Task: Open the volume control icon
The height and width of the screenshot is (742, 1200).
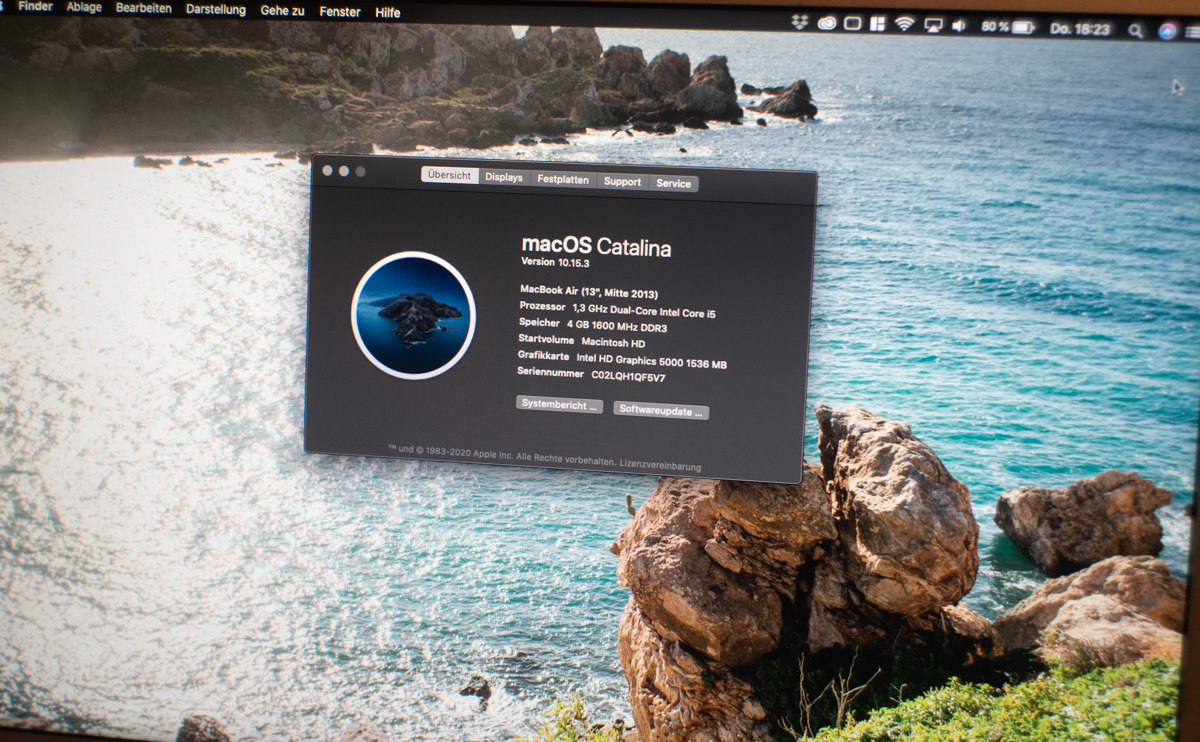Action: tap(959, 26)
